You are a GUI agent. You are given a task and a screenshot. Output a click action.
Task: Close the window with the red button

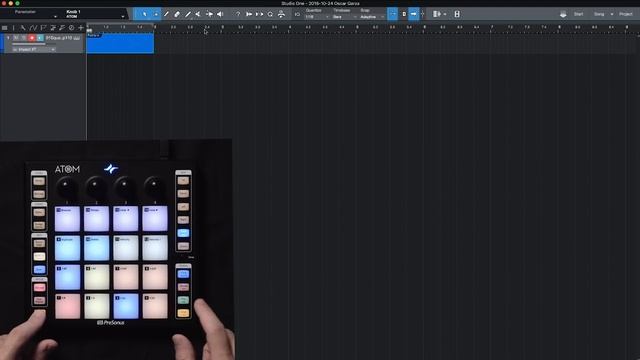coord(4,3)
